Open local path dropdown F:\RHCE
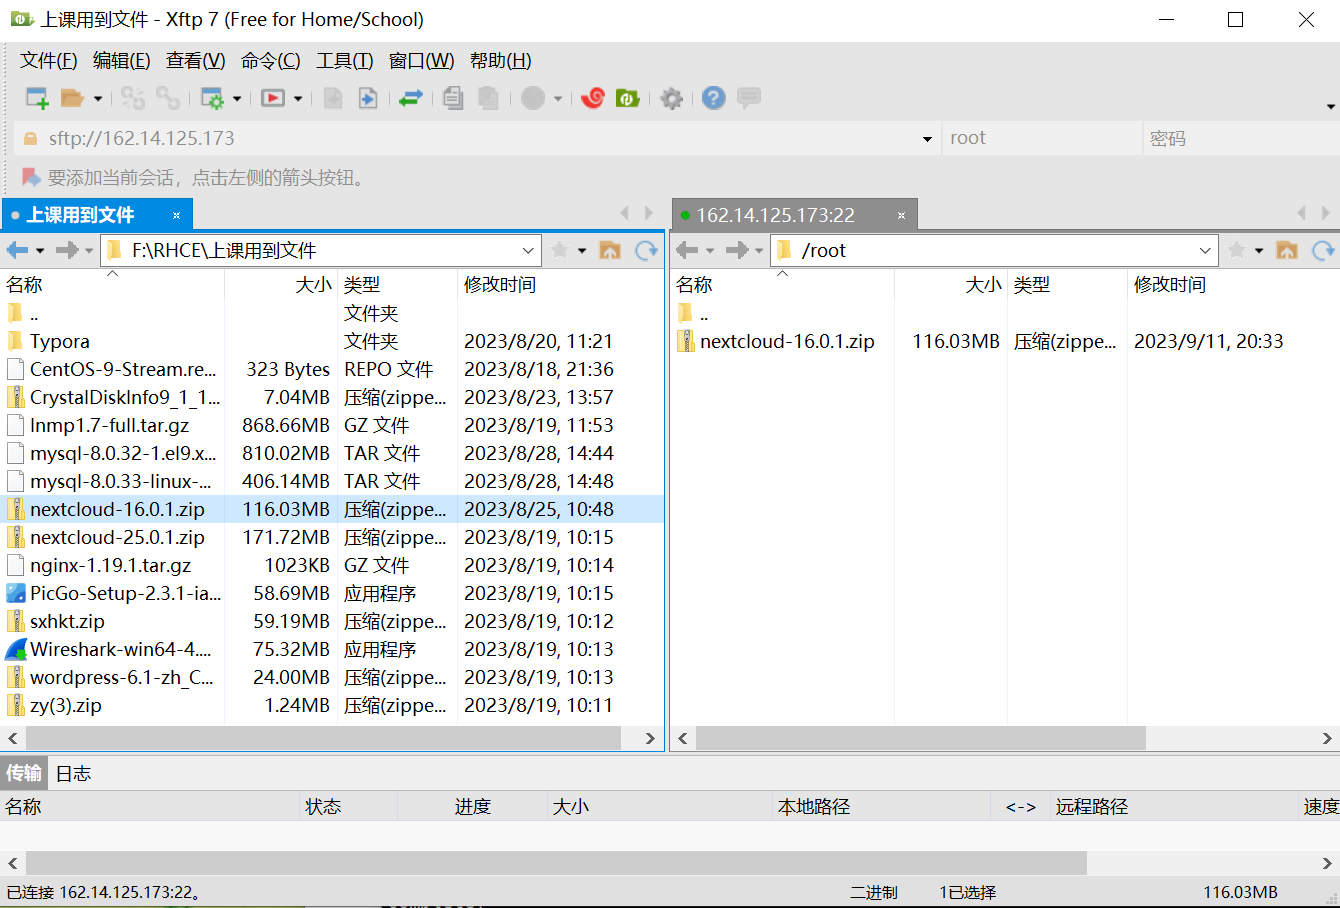 coord(528,250)
